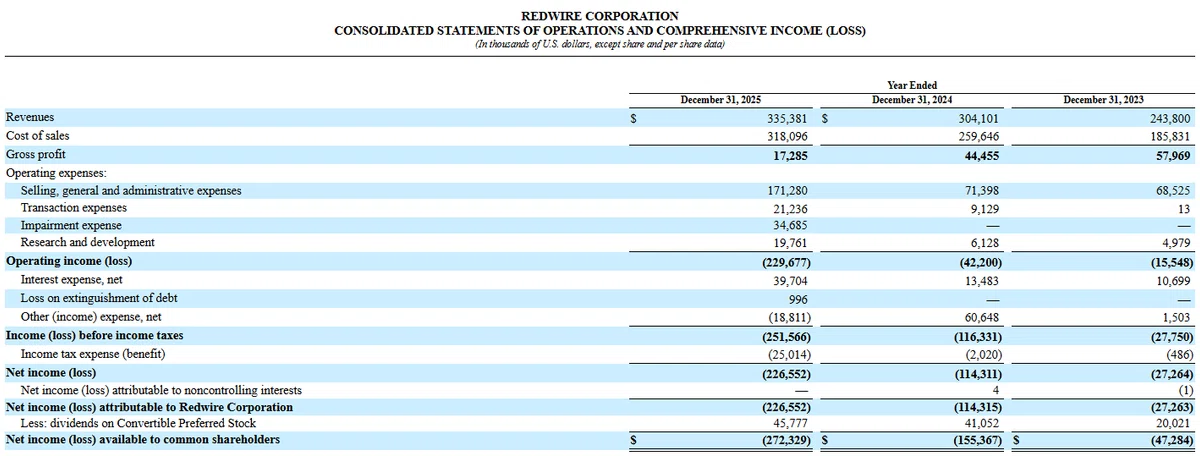Click preferred dividends value 45,777
This screenshot has width=1200, height=456.
tap(789, 424)
